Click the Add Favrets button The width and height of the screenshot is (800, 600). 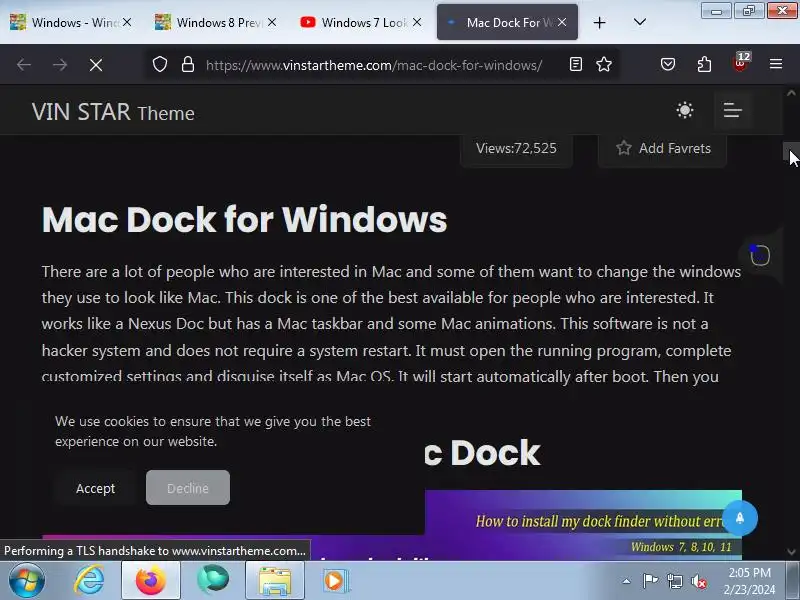[662, 148]
